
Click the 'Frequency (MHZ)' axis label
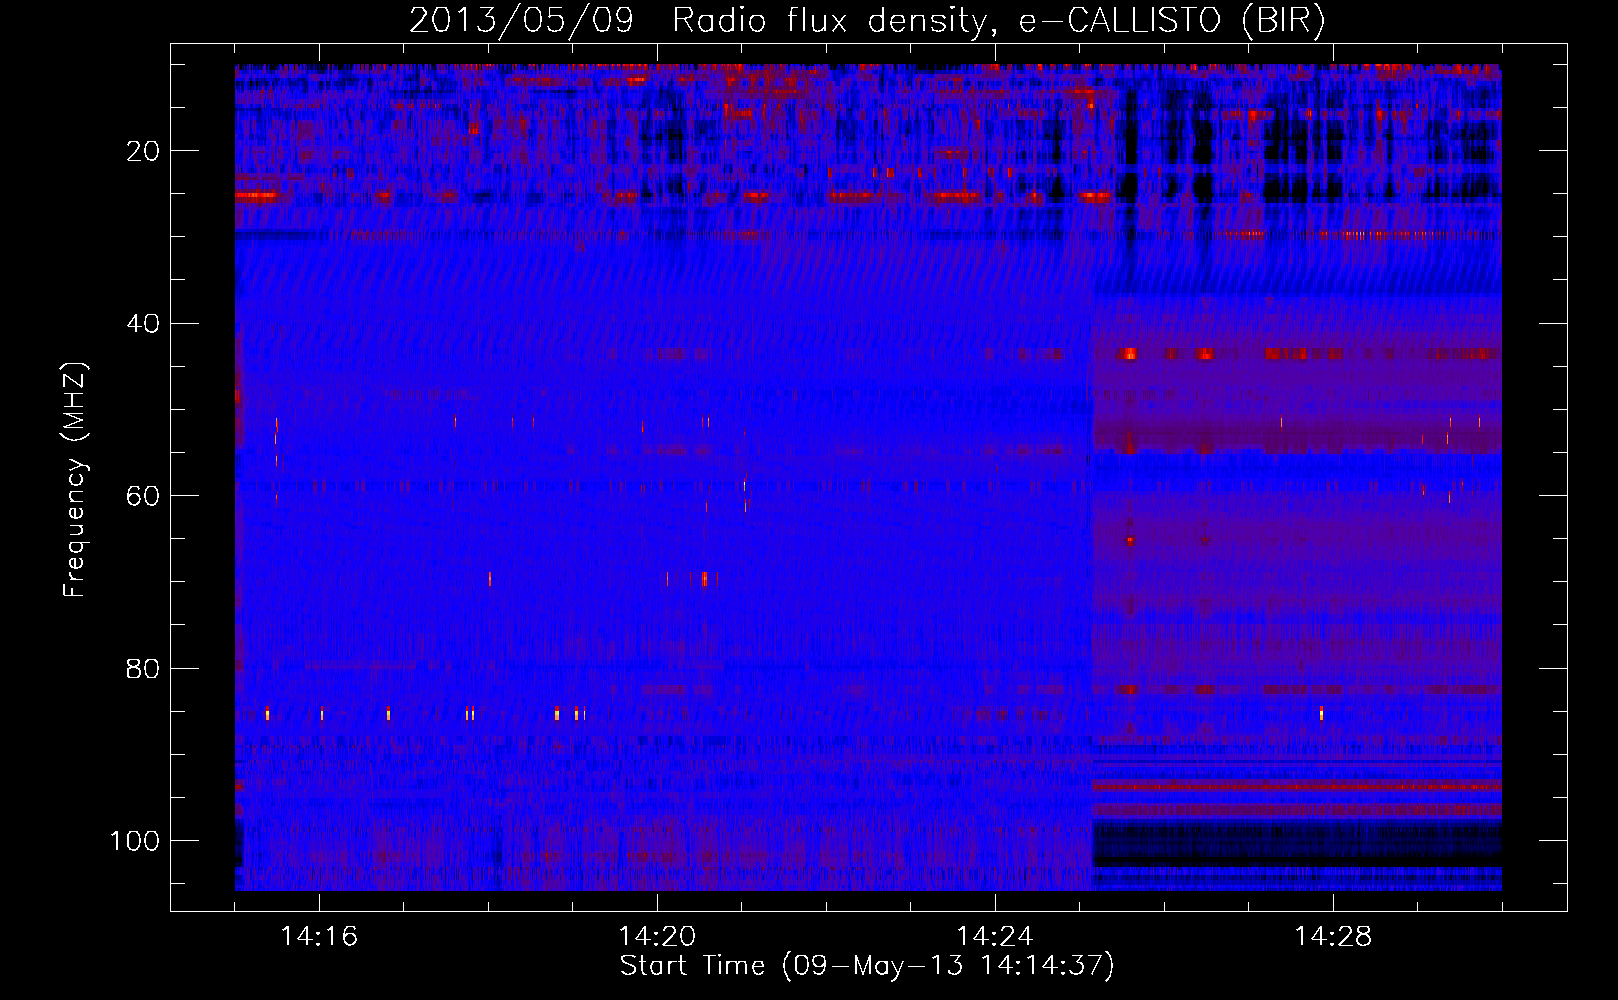[75, 480]
